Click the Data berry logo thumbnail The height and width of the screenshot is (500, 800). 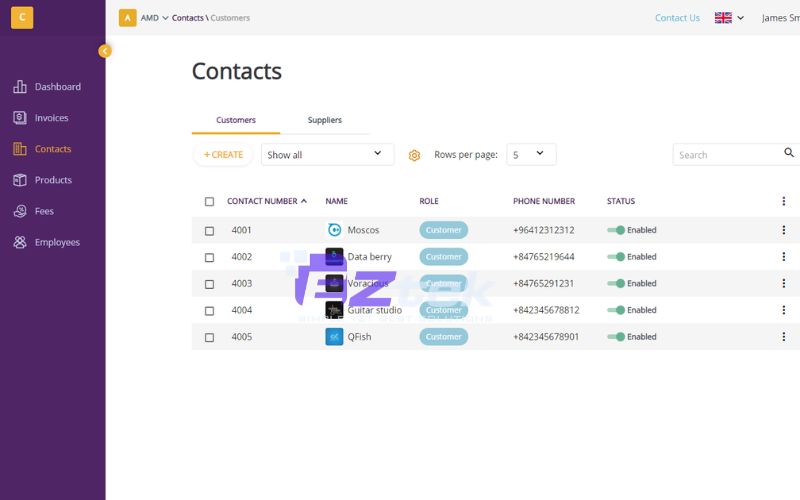pos(334,257)
